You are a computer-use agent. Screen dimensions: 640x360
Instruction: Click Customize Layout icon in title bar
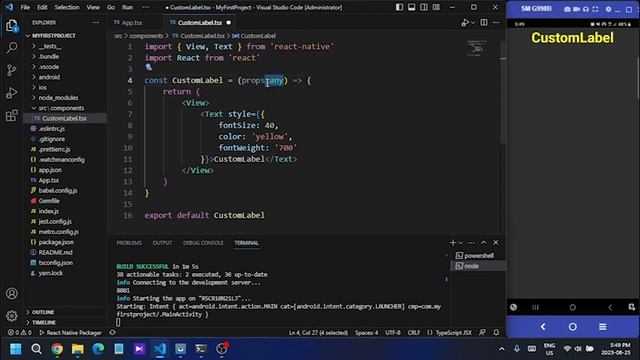pyautogui.click(x=436, y=7)
